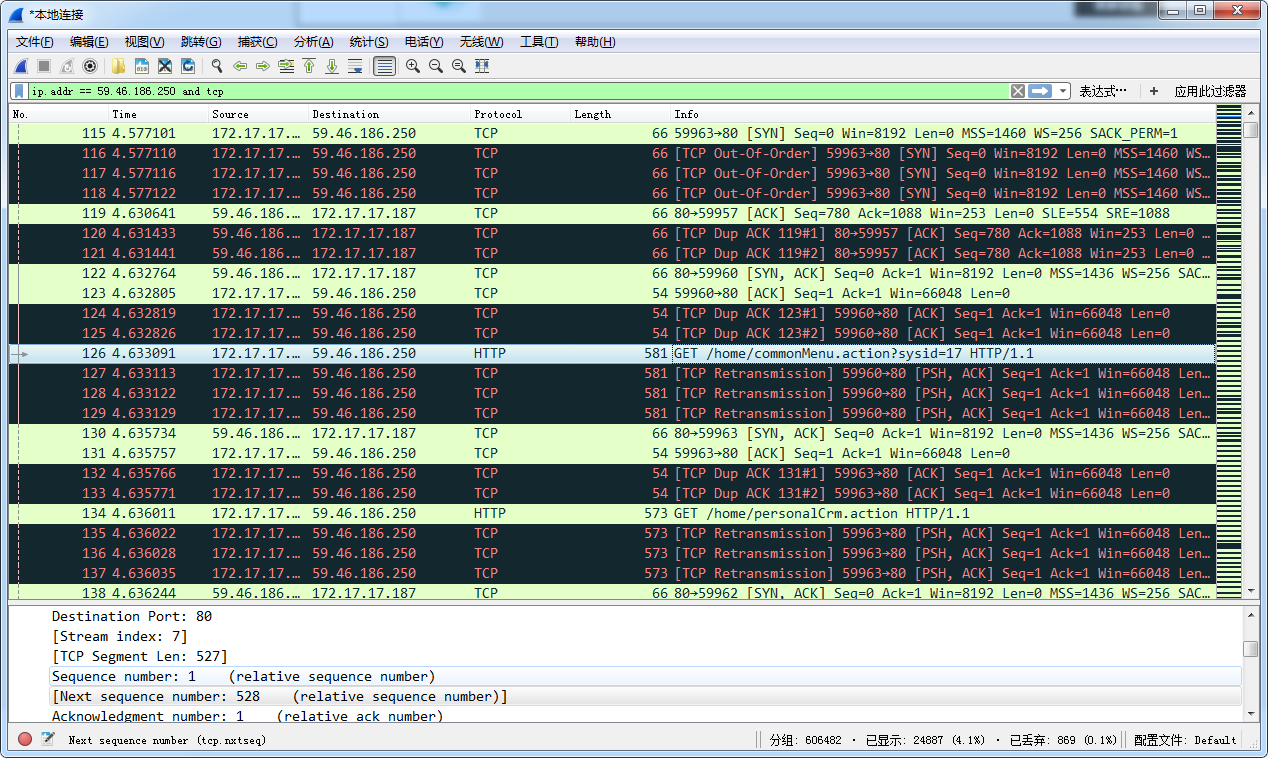Jump to the first packet

[x=309, y=66]
